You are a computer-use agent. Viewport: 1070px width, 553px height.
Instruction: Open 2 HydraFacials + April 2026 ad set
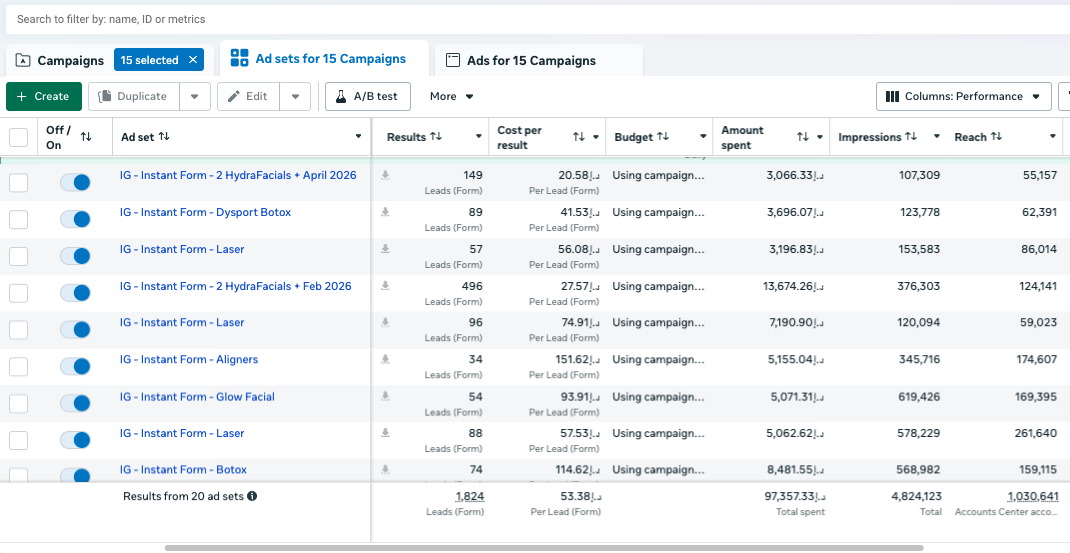238,175
